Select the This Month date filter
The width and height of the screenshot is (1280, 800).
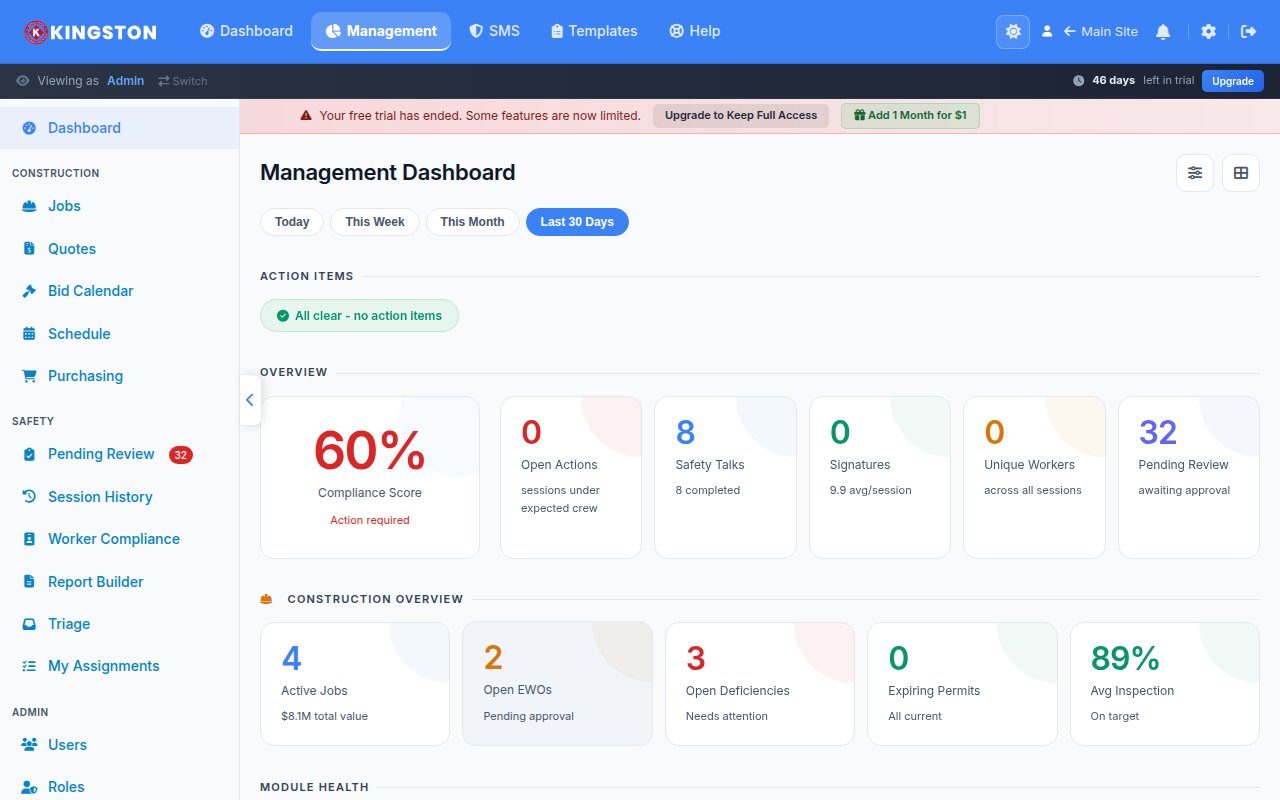coord(472,222)
